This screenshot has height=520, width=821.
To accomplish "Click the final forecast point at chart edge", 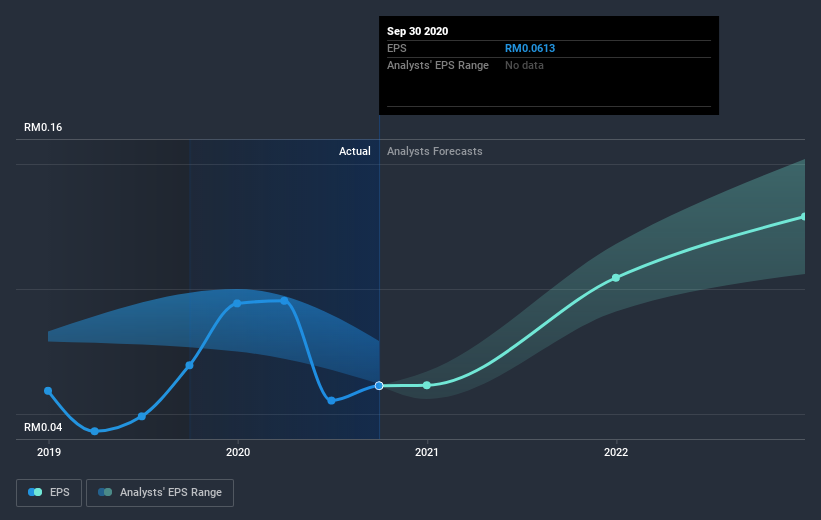I will click(x=804, y=217).
